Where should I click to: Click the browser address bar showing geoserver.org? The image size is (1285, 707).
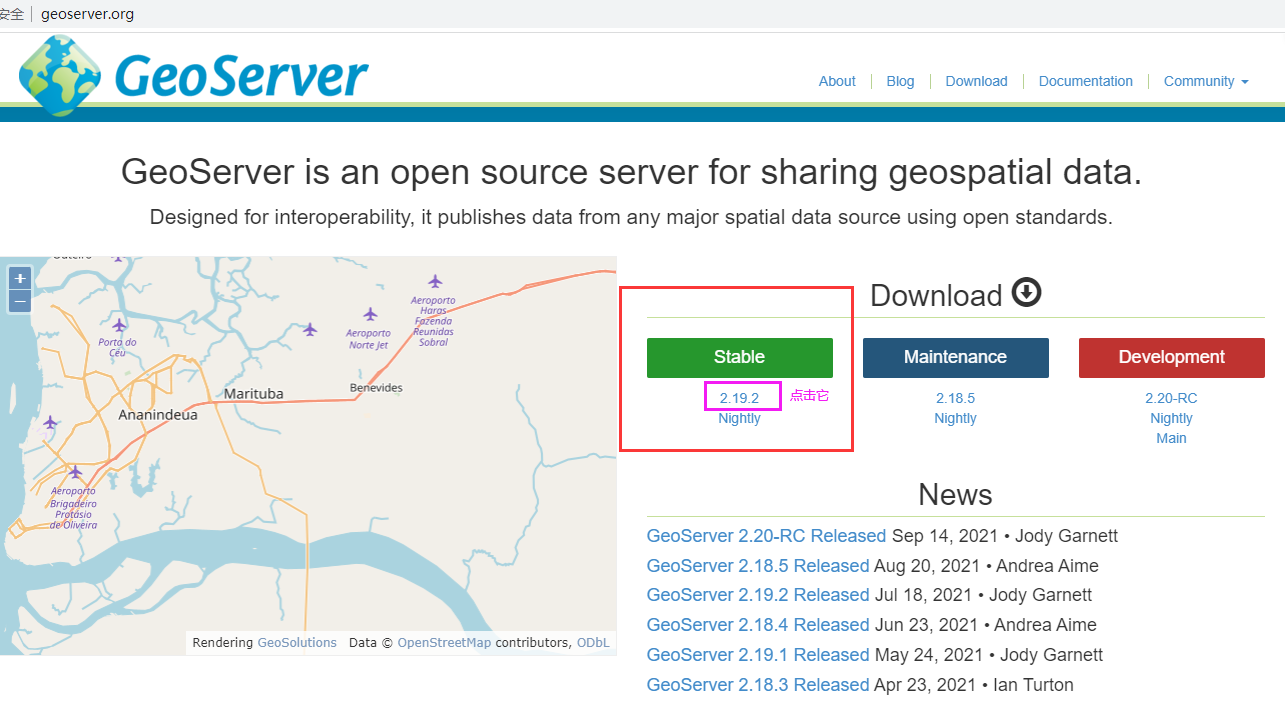[88, 14]
